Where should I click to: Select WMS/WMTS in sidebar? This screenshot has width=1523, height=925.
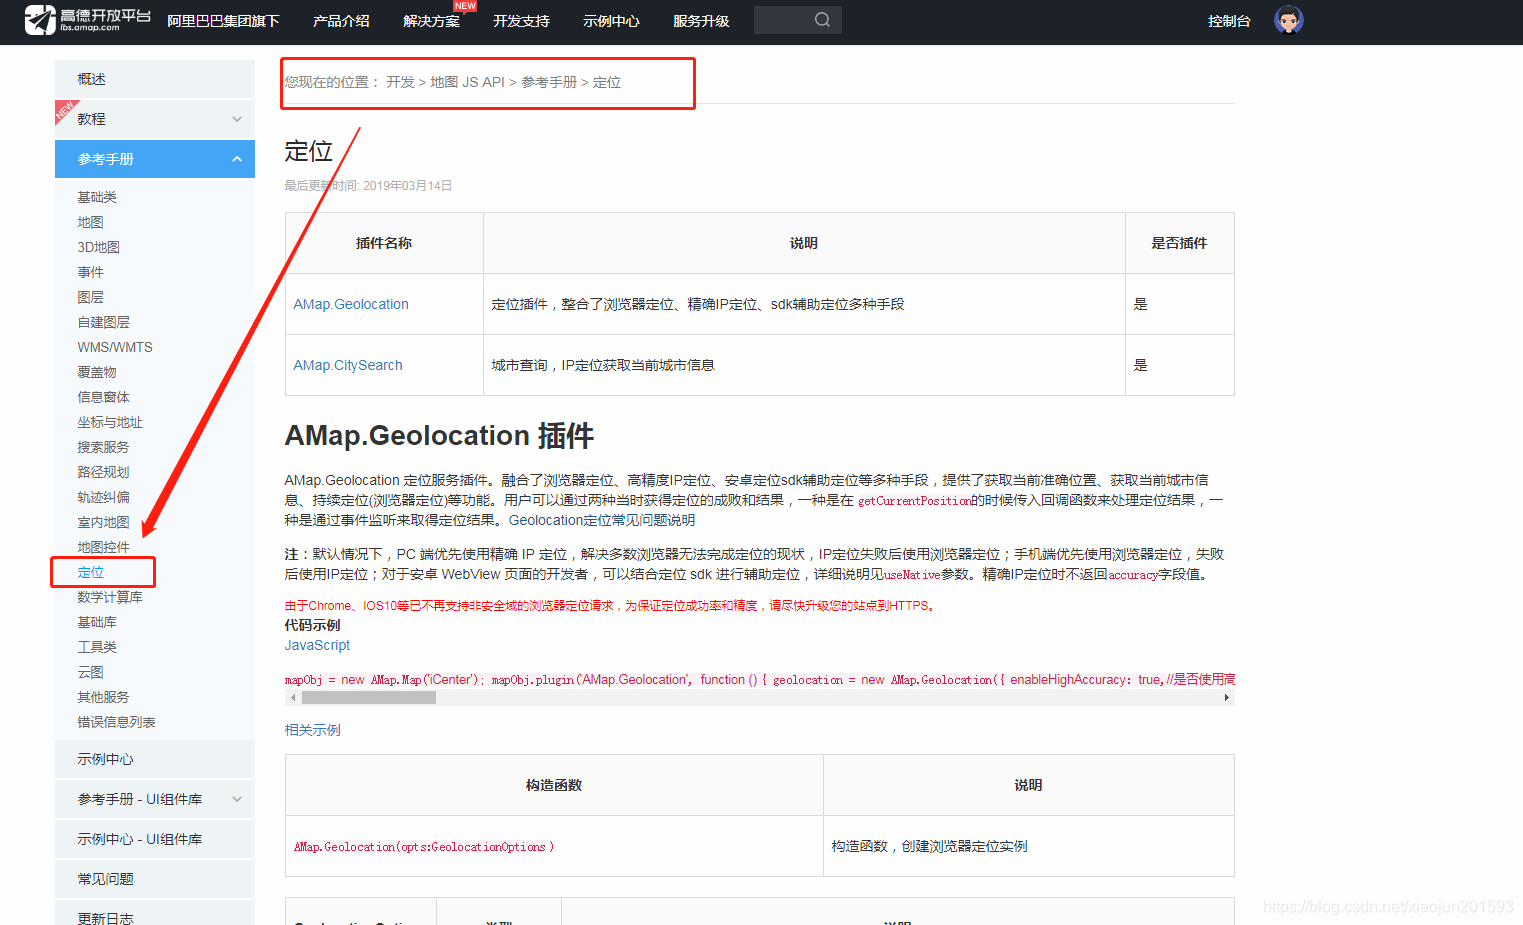pyautogui.click(x=115, y=347)
